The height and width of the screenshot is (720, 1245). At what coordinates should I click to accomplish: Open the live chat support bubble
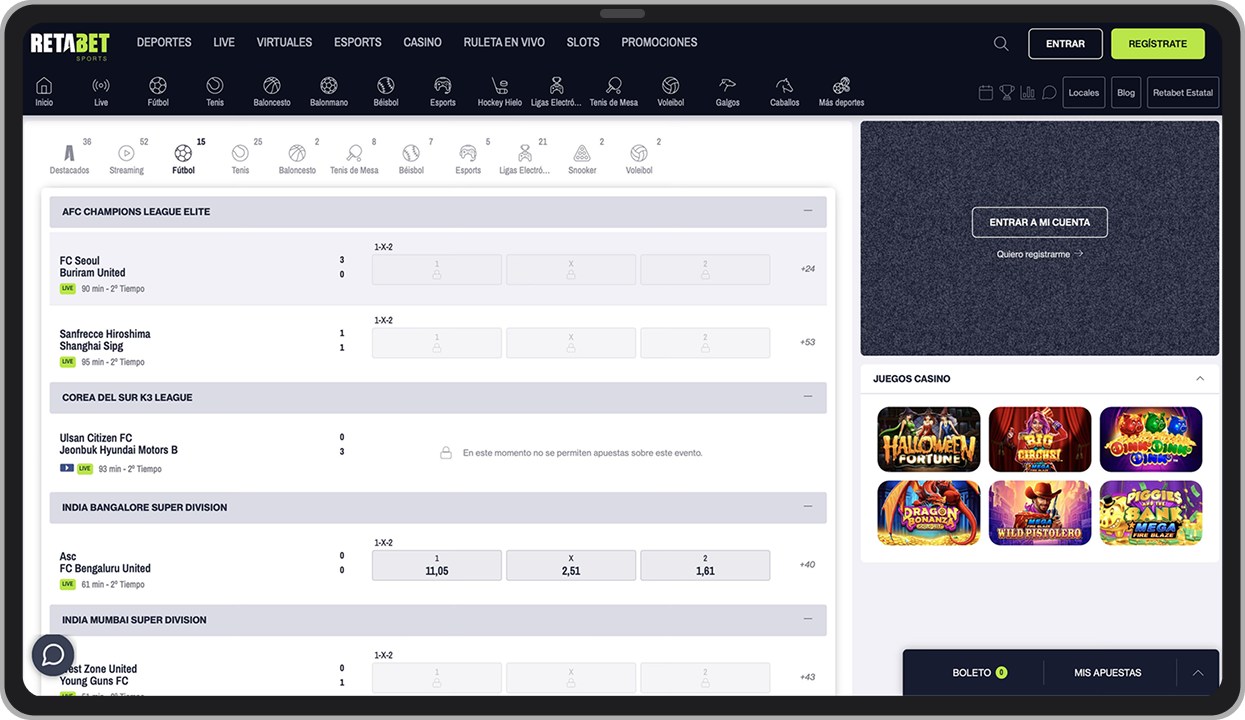[x=53, y=655]
